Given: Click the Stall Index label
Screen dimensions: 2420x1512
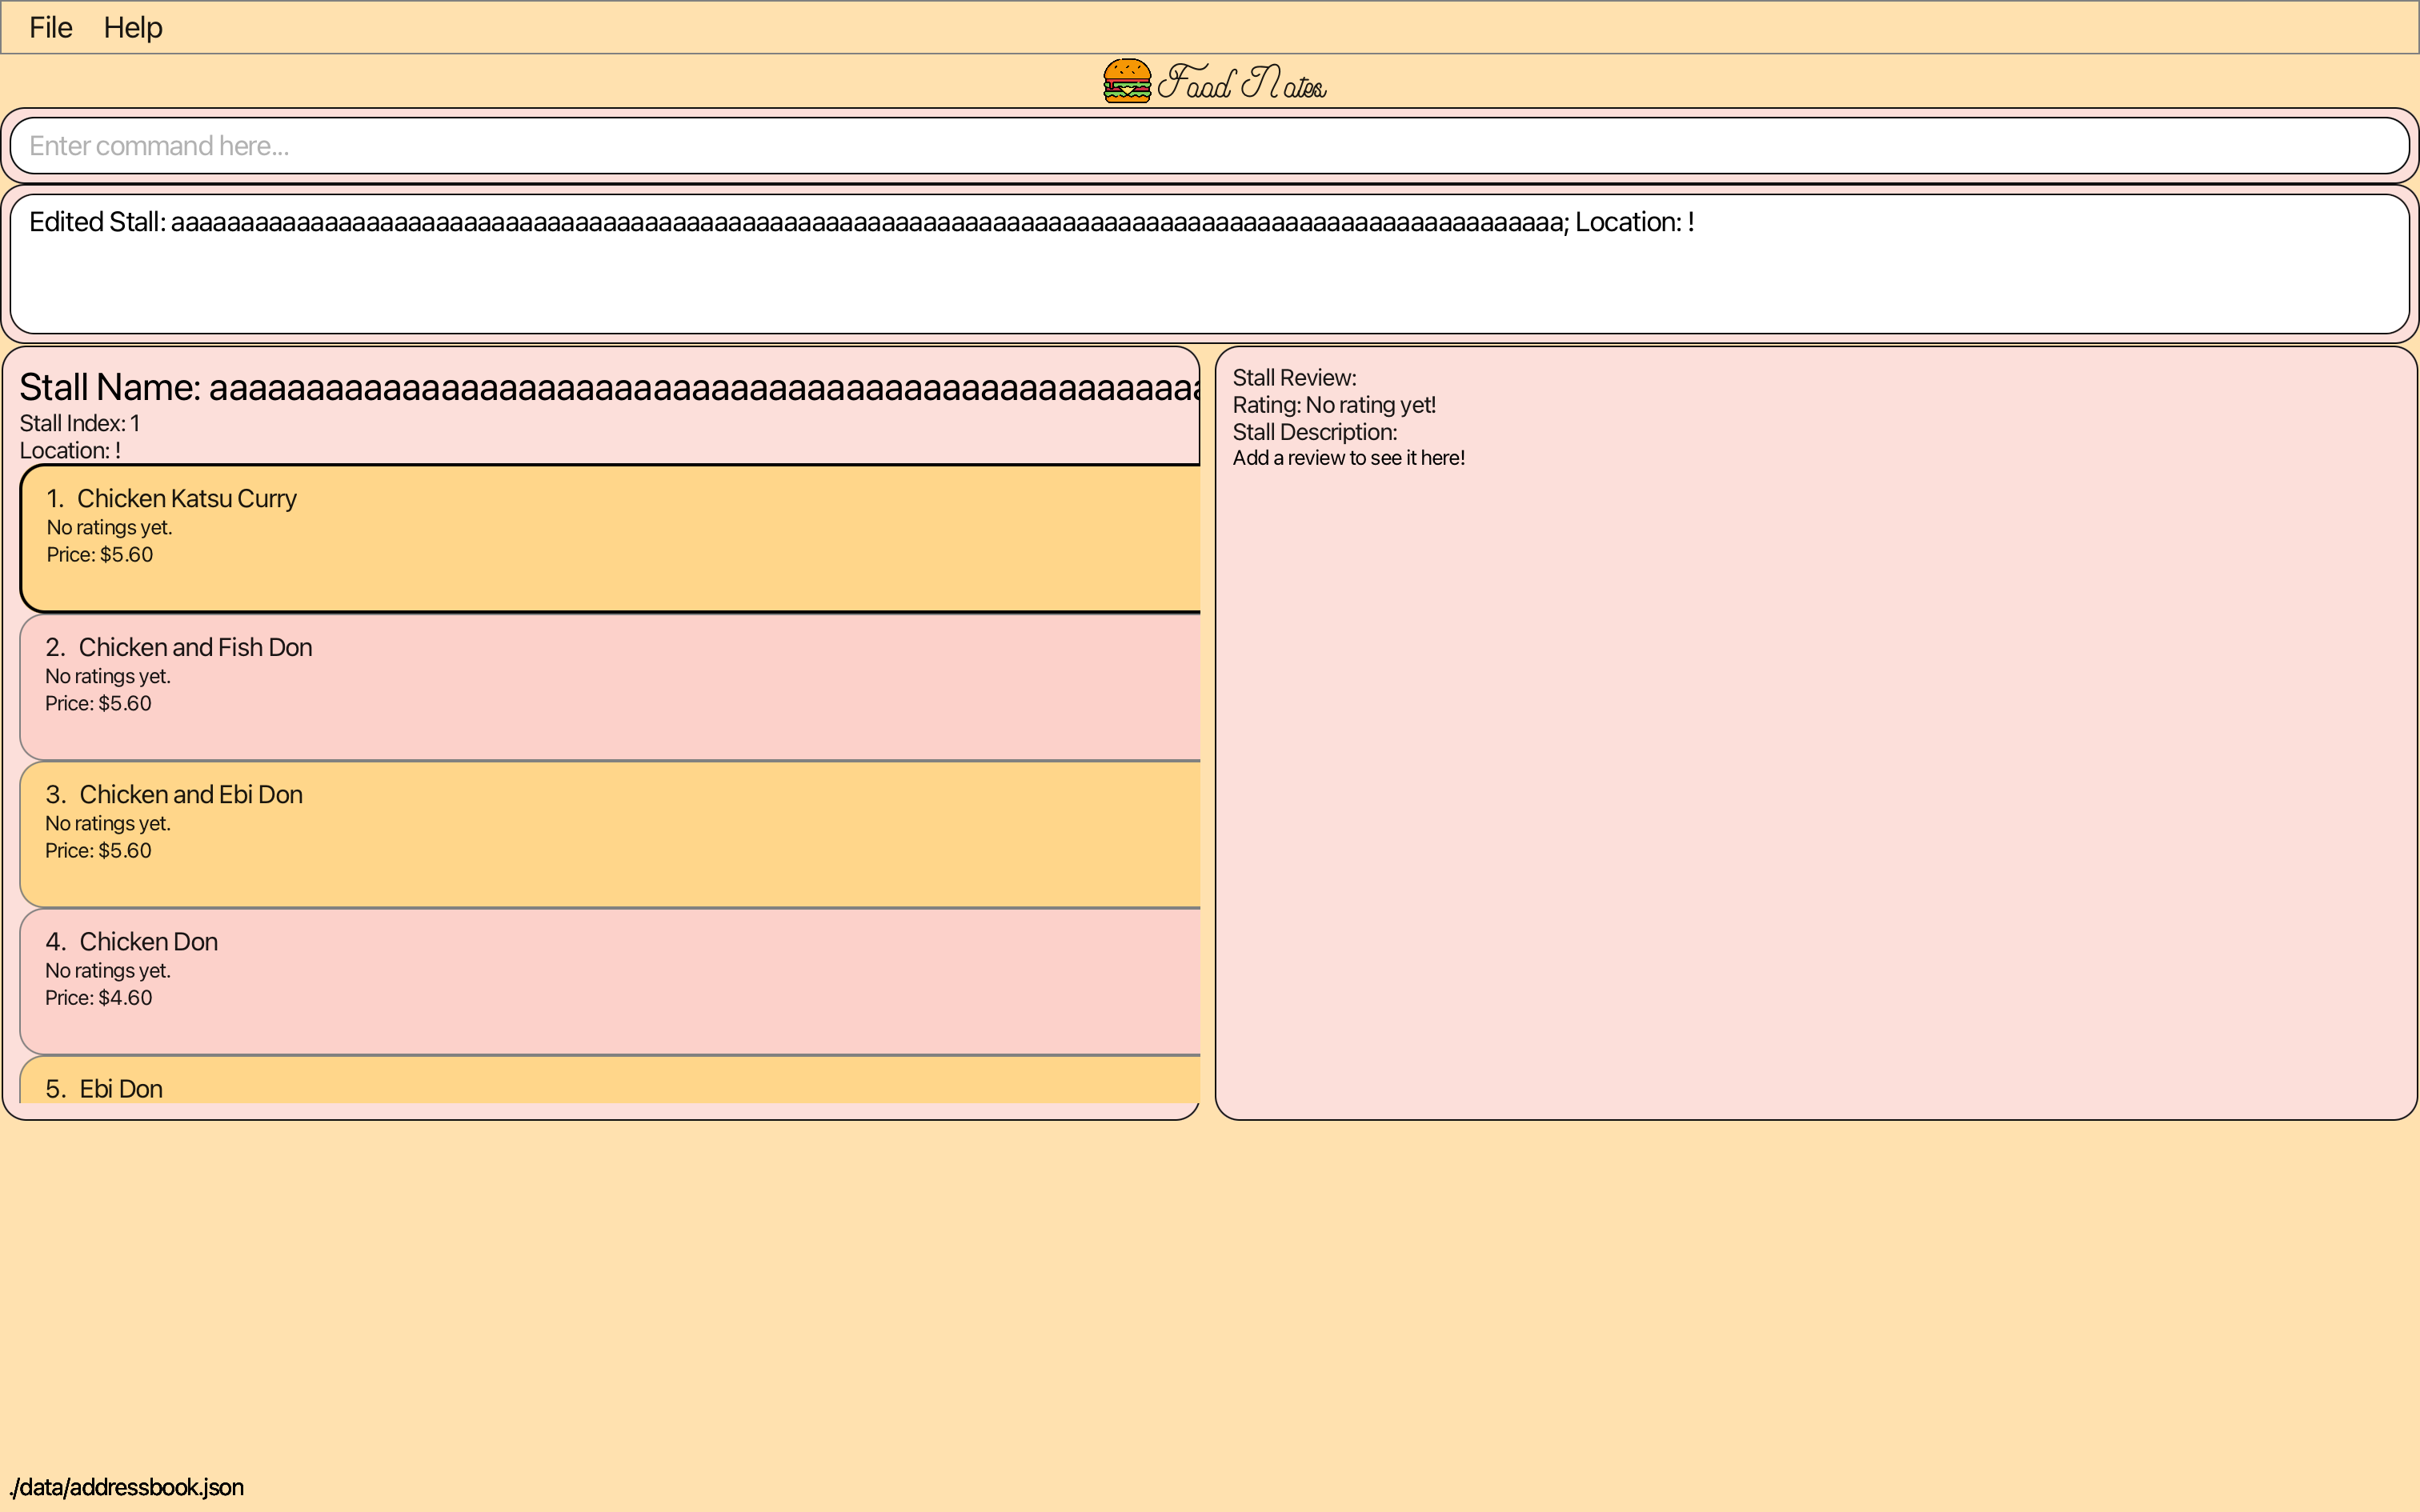Looking at the screenshot, I should pos(80,424).
